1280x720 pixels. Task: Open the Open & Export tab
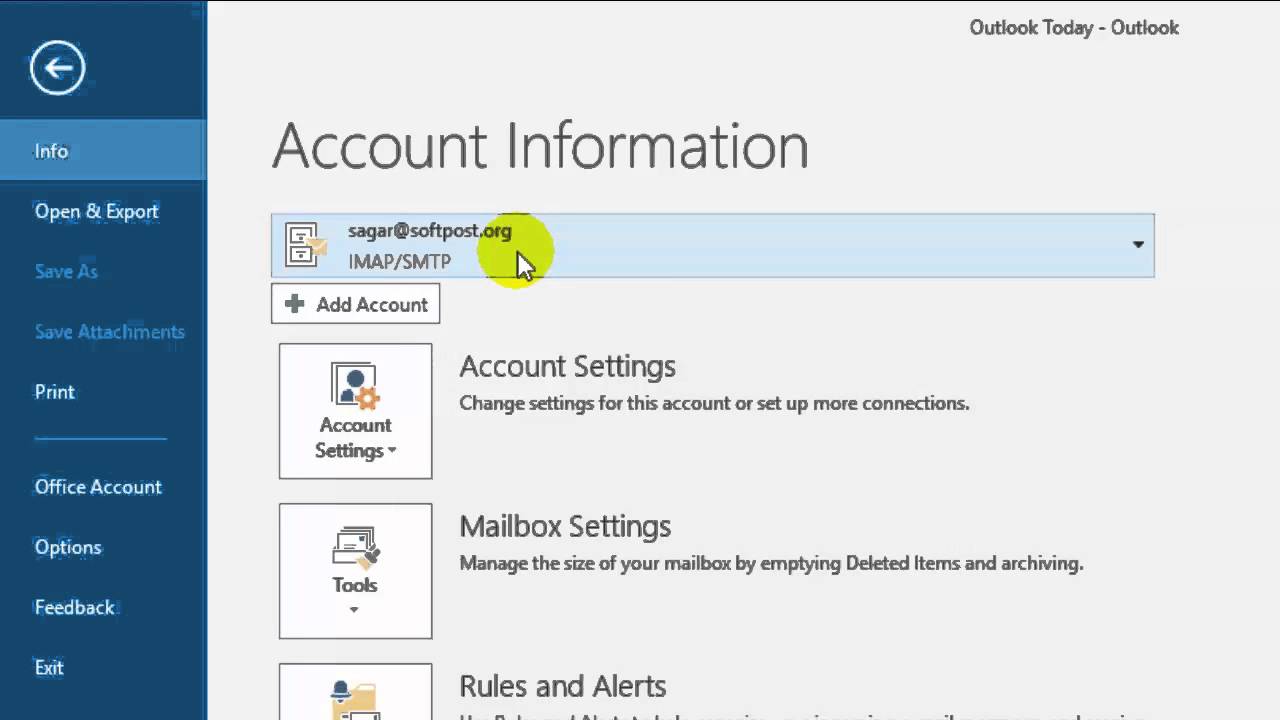(x=97, y=211)
